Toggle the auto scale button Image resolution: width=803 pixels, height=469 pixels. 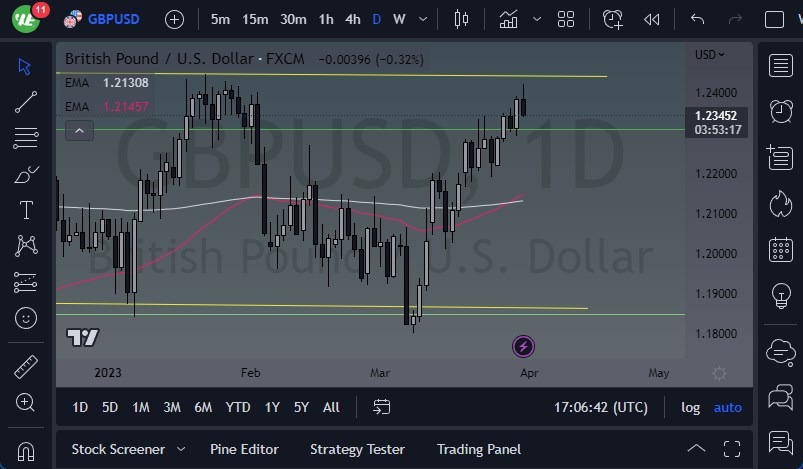click(727, 407)
